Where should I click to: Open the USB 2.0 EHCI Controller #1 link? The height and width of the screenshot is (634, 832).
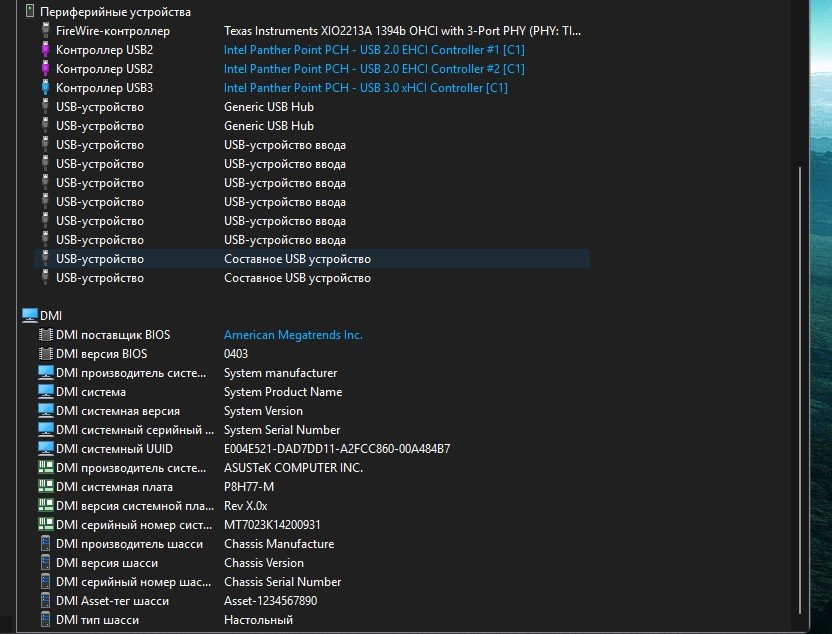coord(374,50)
